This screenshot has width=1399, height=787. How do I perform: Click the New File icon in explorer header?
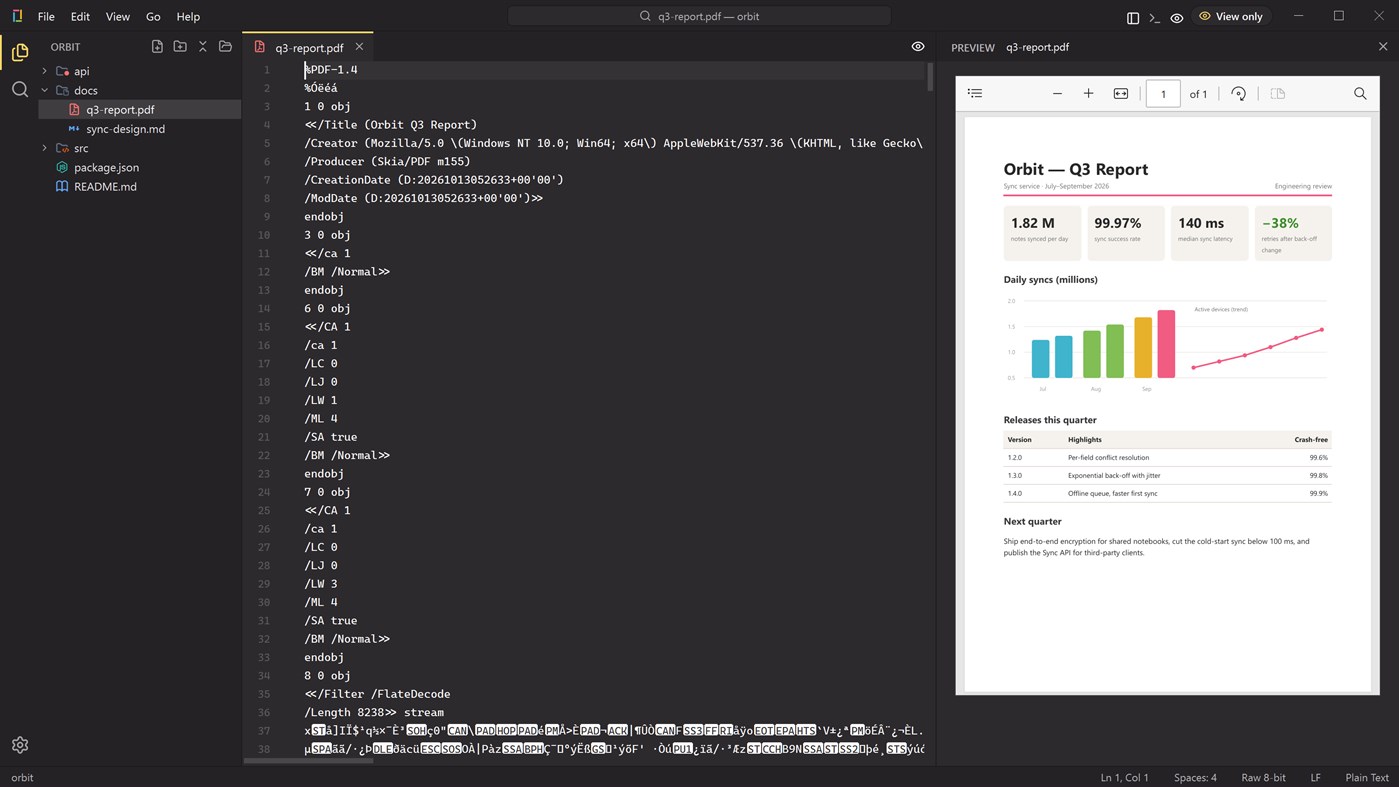coord(157,47)
